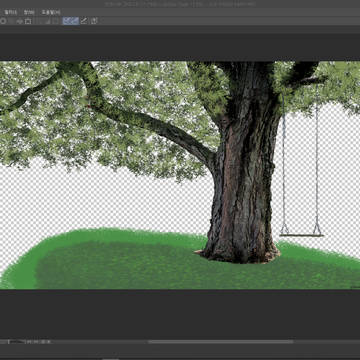This screenshot has height=360, width=360.
Task: Click the square outline icon in the toolbar
Action: [28, 21]
